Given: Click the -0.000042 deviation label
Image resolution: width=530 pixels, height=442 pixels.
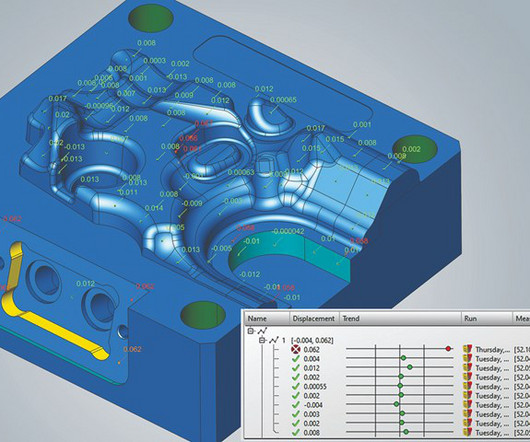Looking at the screenshot, I should [288, 231].
